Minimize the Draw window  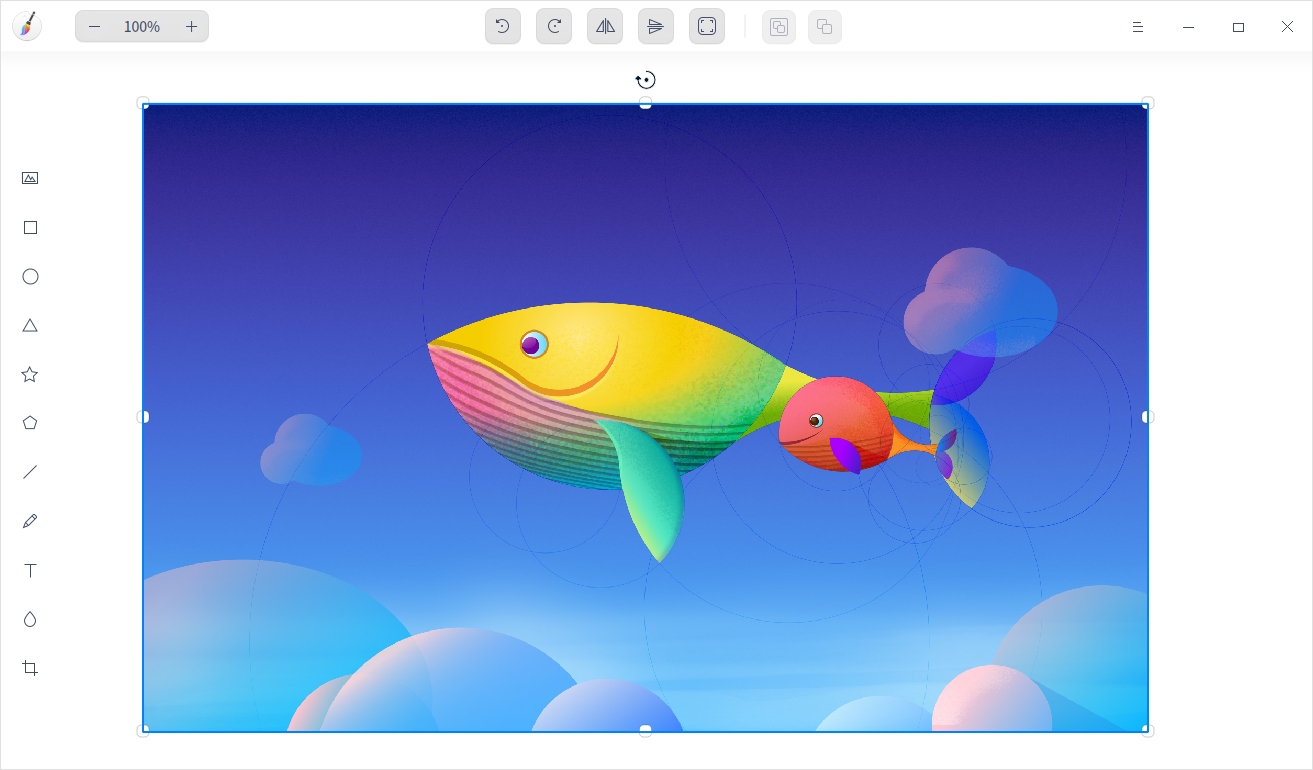click(x=1188, y=27)
